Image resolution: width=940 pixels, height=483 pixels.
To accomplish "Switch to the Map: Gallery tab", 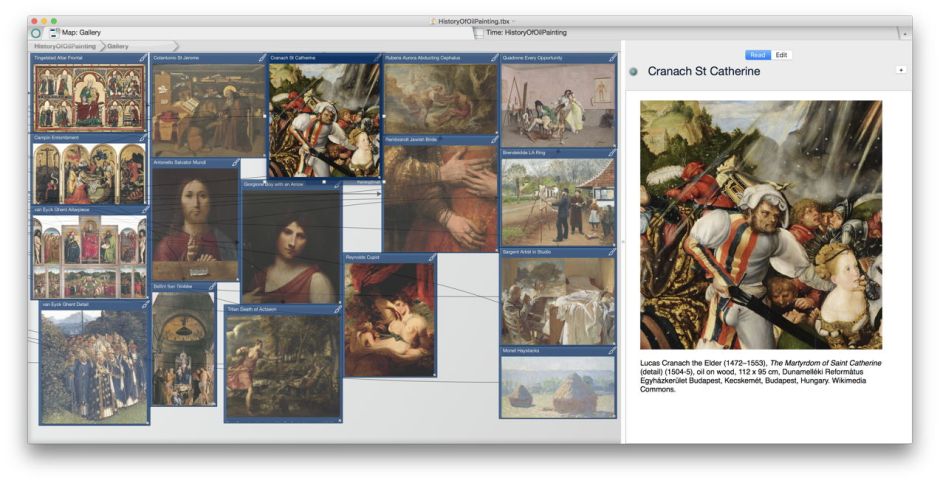I will pyautogui.click(x=88, y=33).
